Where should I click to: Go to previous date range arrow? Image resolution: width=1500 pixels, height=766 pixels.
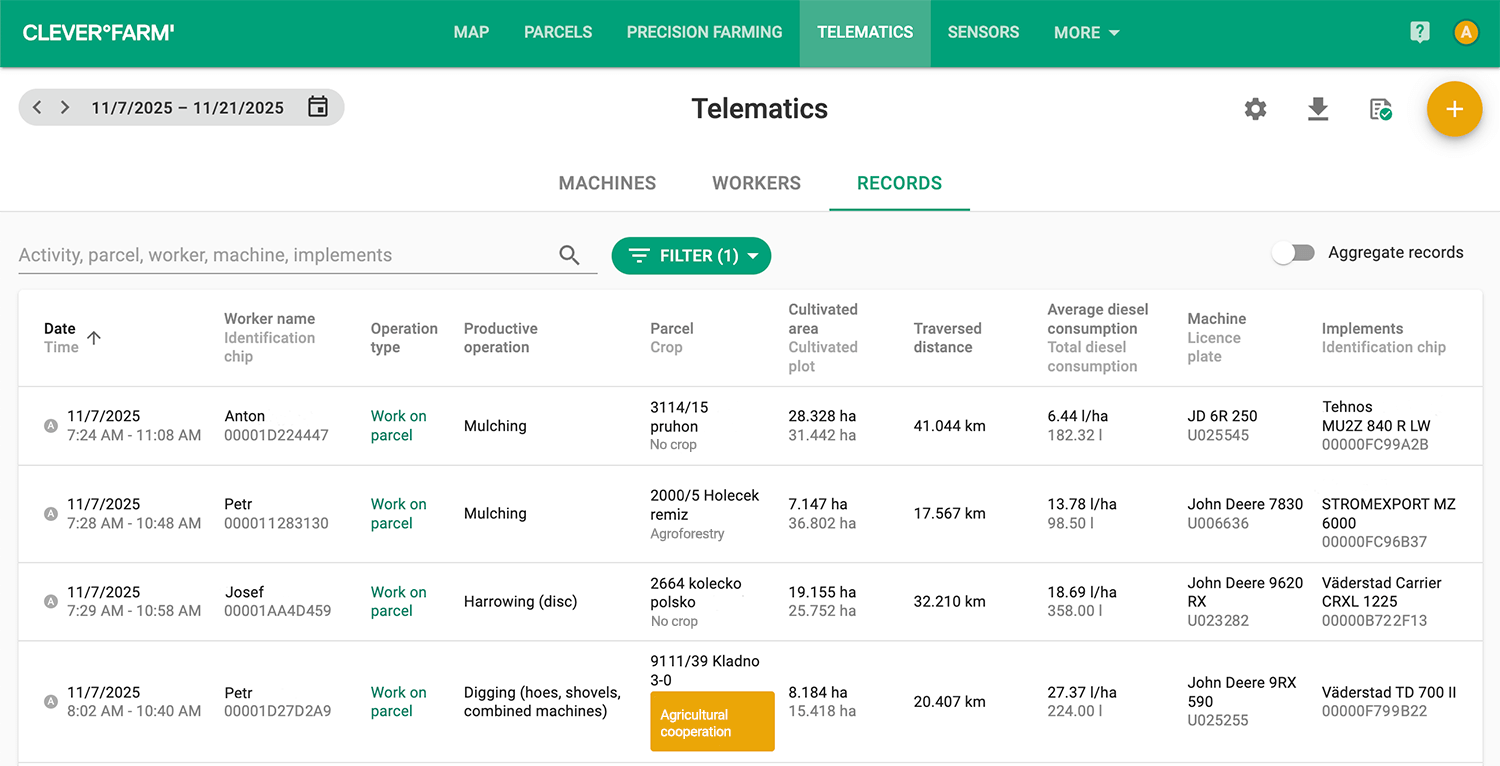coord(37,107)
